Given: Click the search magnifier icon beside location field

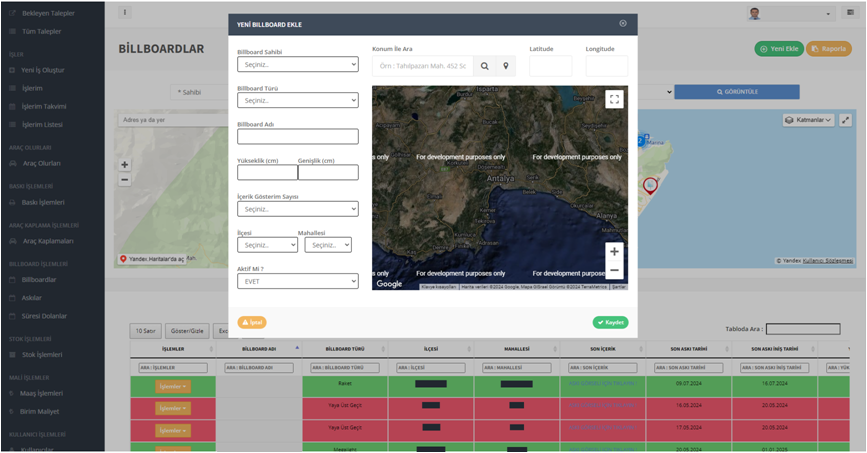Looking at the screenshot, I should click(485, 66).
